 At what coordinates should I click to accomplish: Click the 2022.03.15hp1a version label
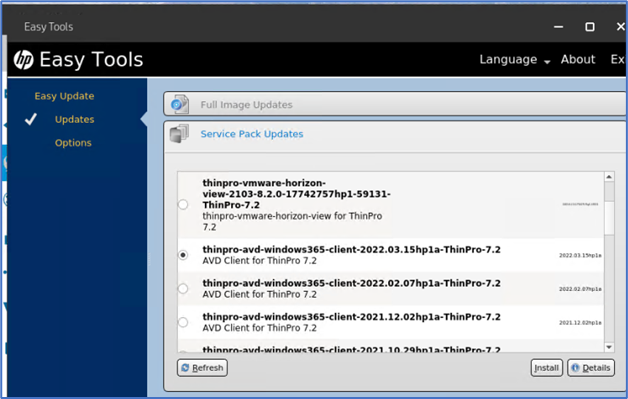580,255
